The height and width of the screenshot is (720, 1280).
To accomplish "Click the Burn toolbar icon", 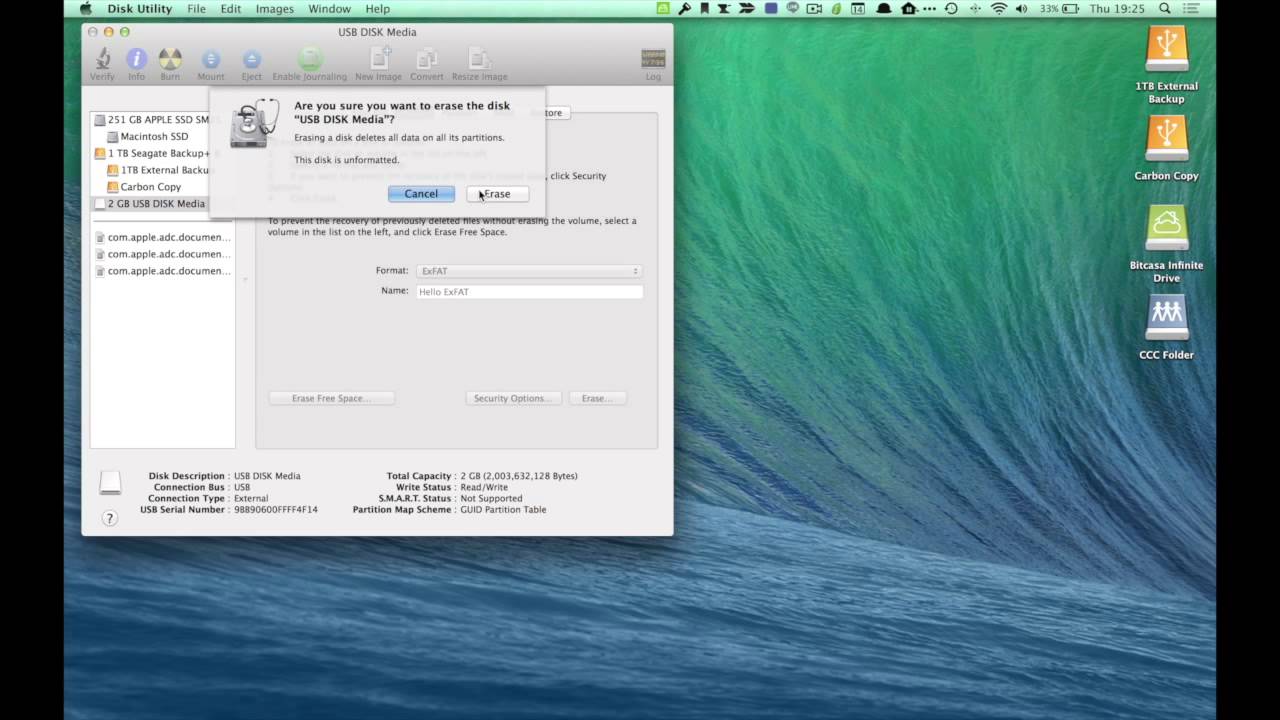I will pos(170,59).
